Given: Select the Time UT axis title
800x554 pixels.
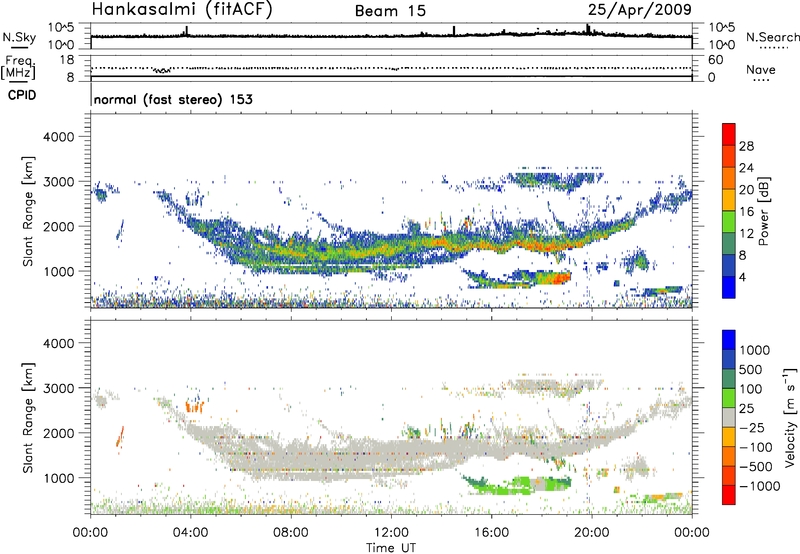Looking at the screenshot, I should (x=391, y=548).
